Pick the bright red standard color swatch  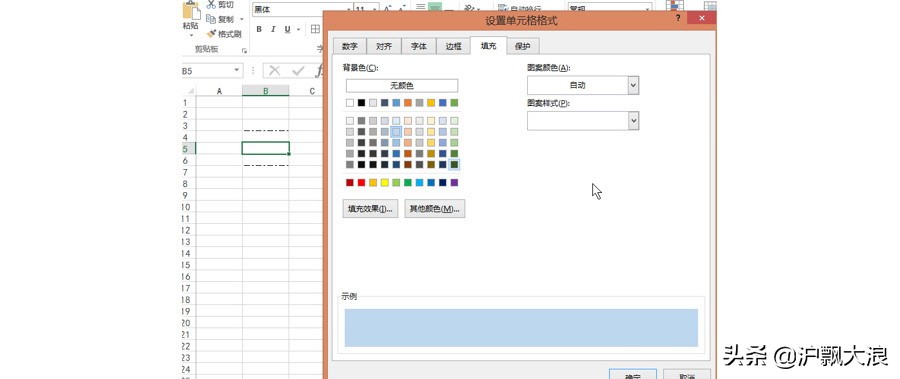(x=362, y=183)
